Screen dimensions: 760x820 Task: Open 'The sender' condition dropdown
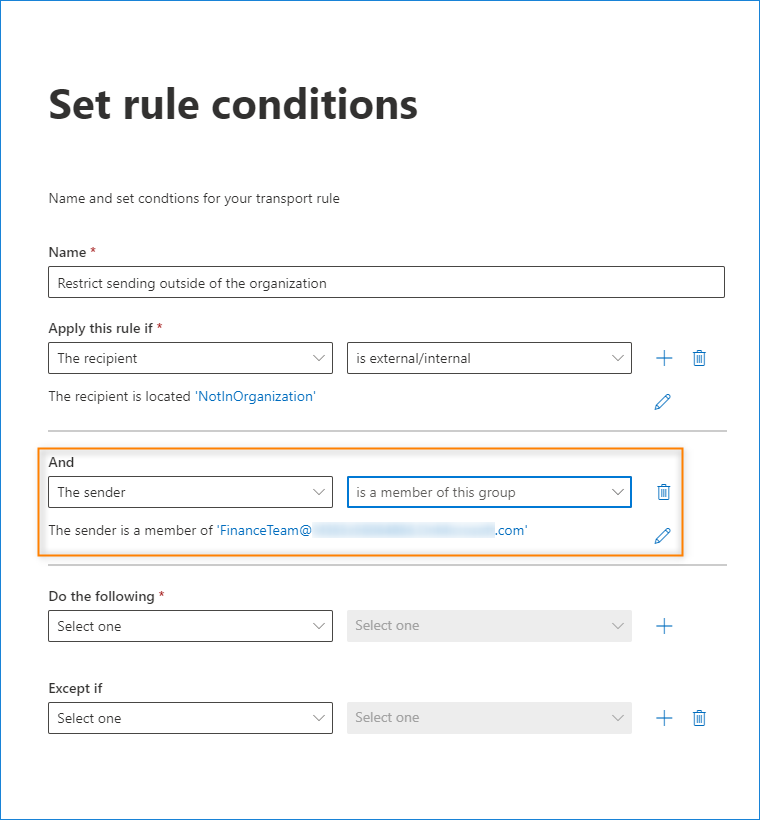[x=190, y=492]
